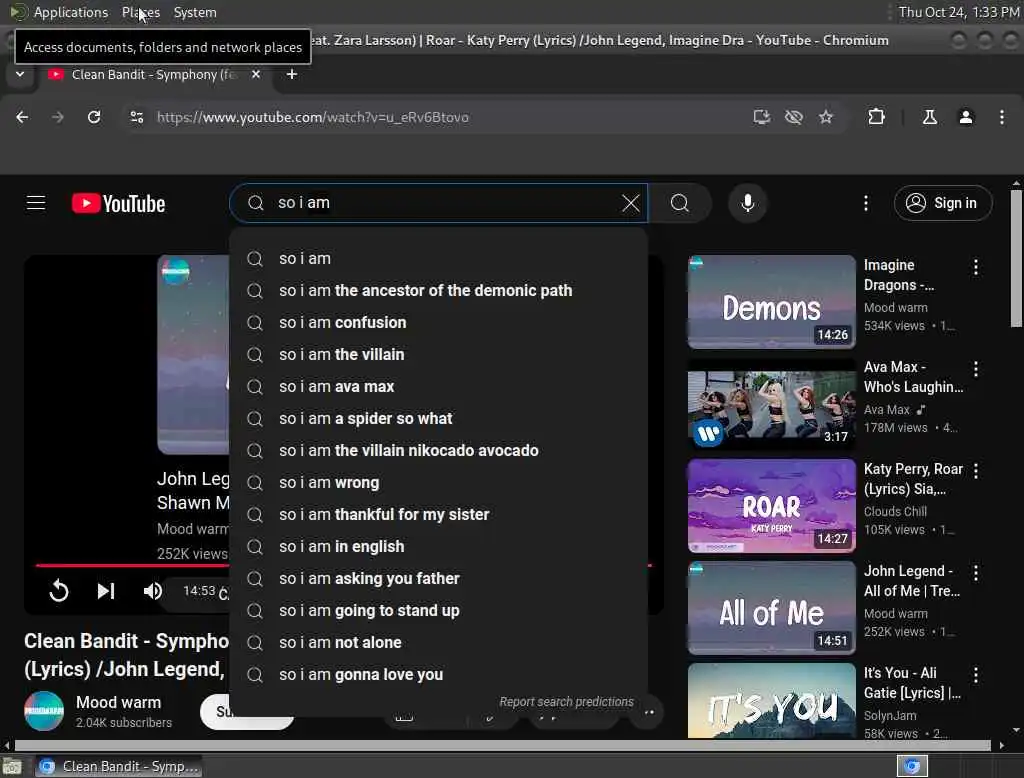Click the magnifier search submit button
Viewport: 1024px width, 778px height.
tap(680, 203)
